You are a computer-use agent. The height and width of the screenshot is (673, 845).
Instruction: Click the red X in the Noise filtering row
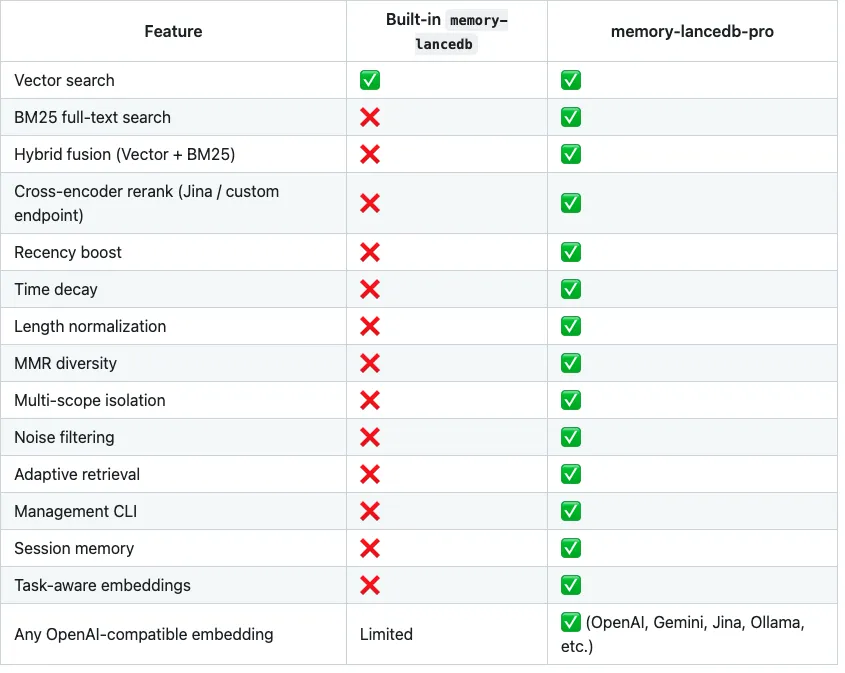tap(370, 438)
